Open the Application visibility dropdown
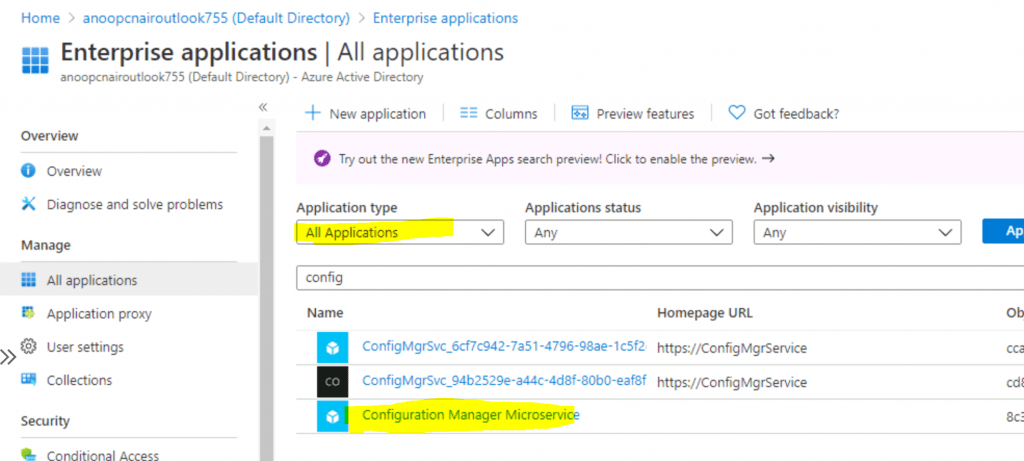 pyautogui.click(x=857, y=232)
